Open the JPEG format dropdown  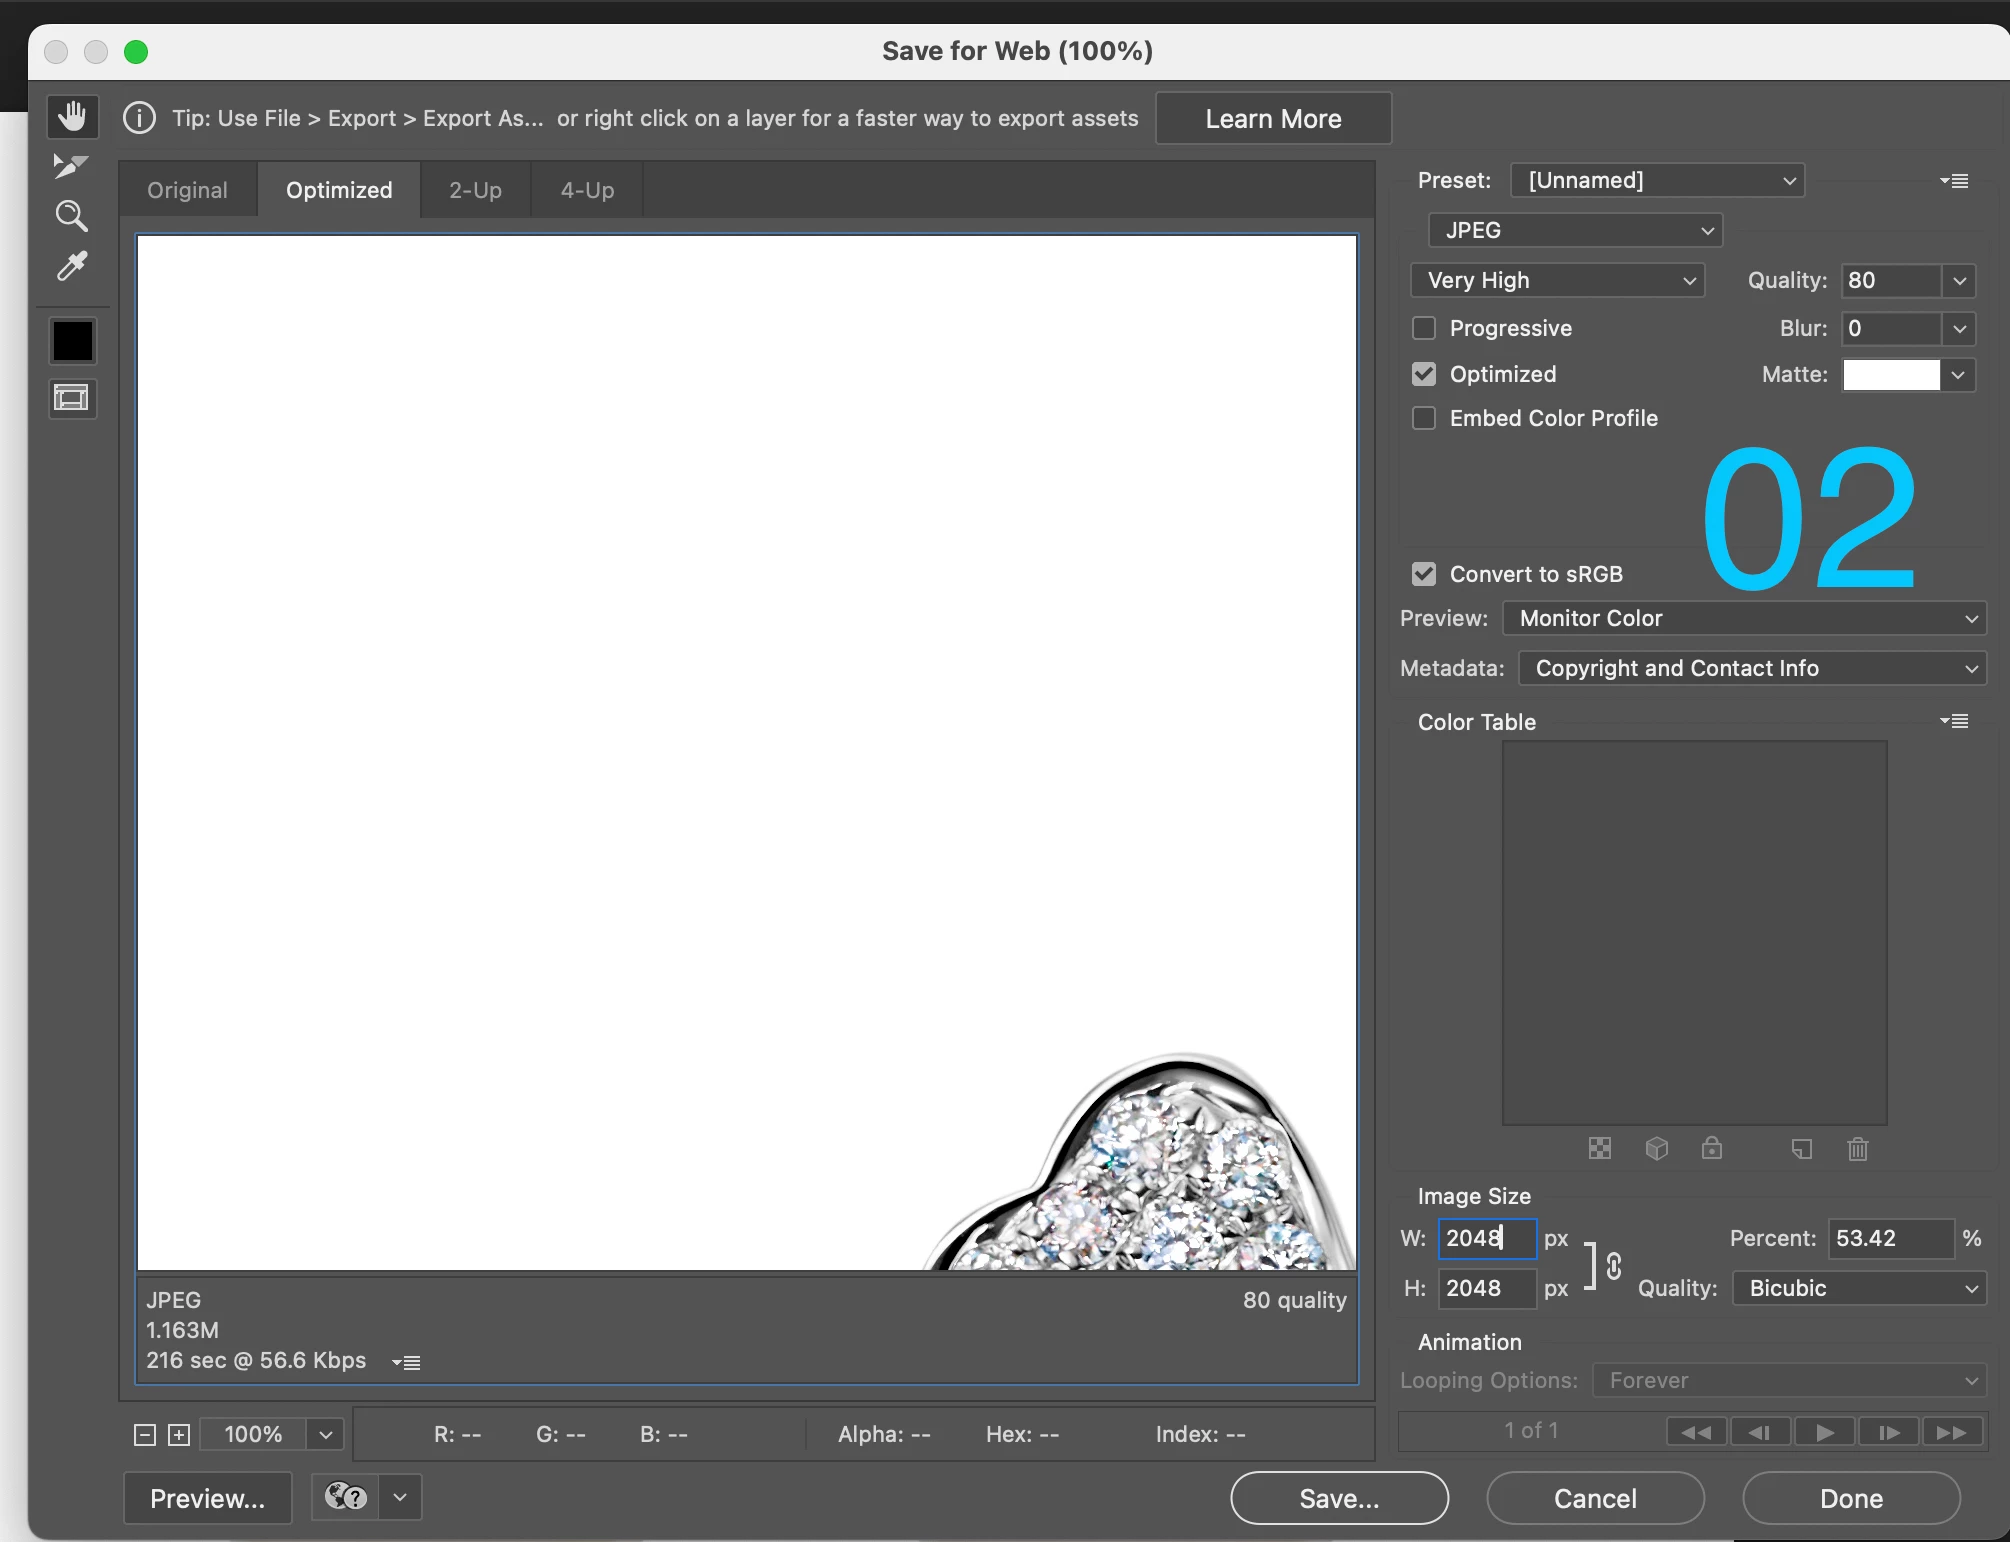[x=1575, y=230]
